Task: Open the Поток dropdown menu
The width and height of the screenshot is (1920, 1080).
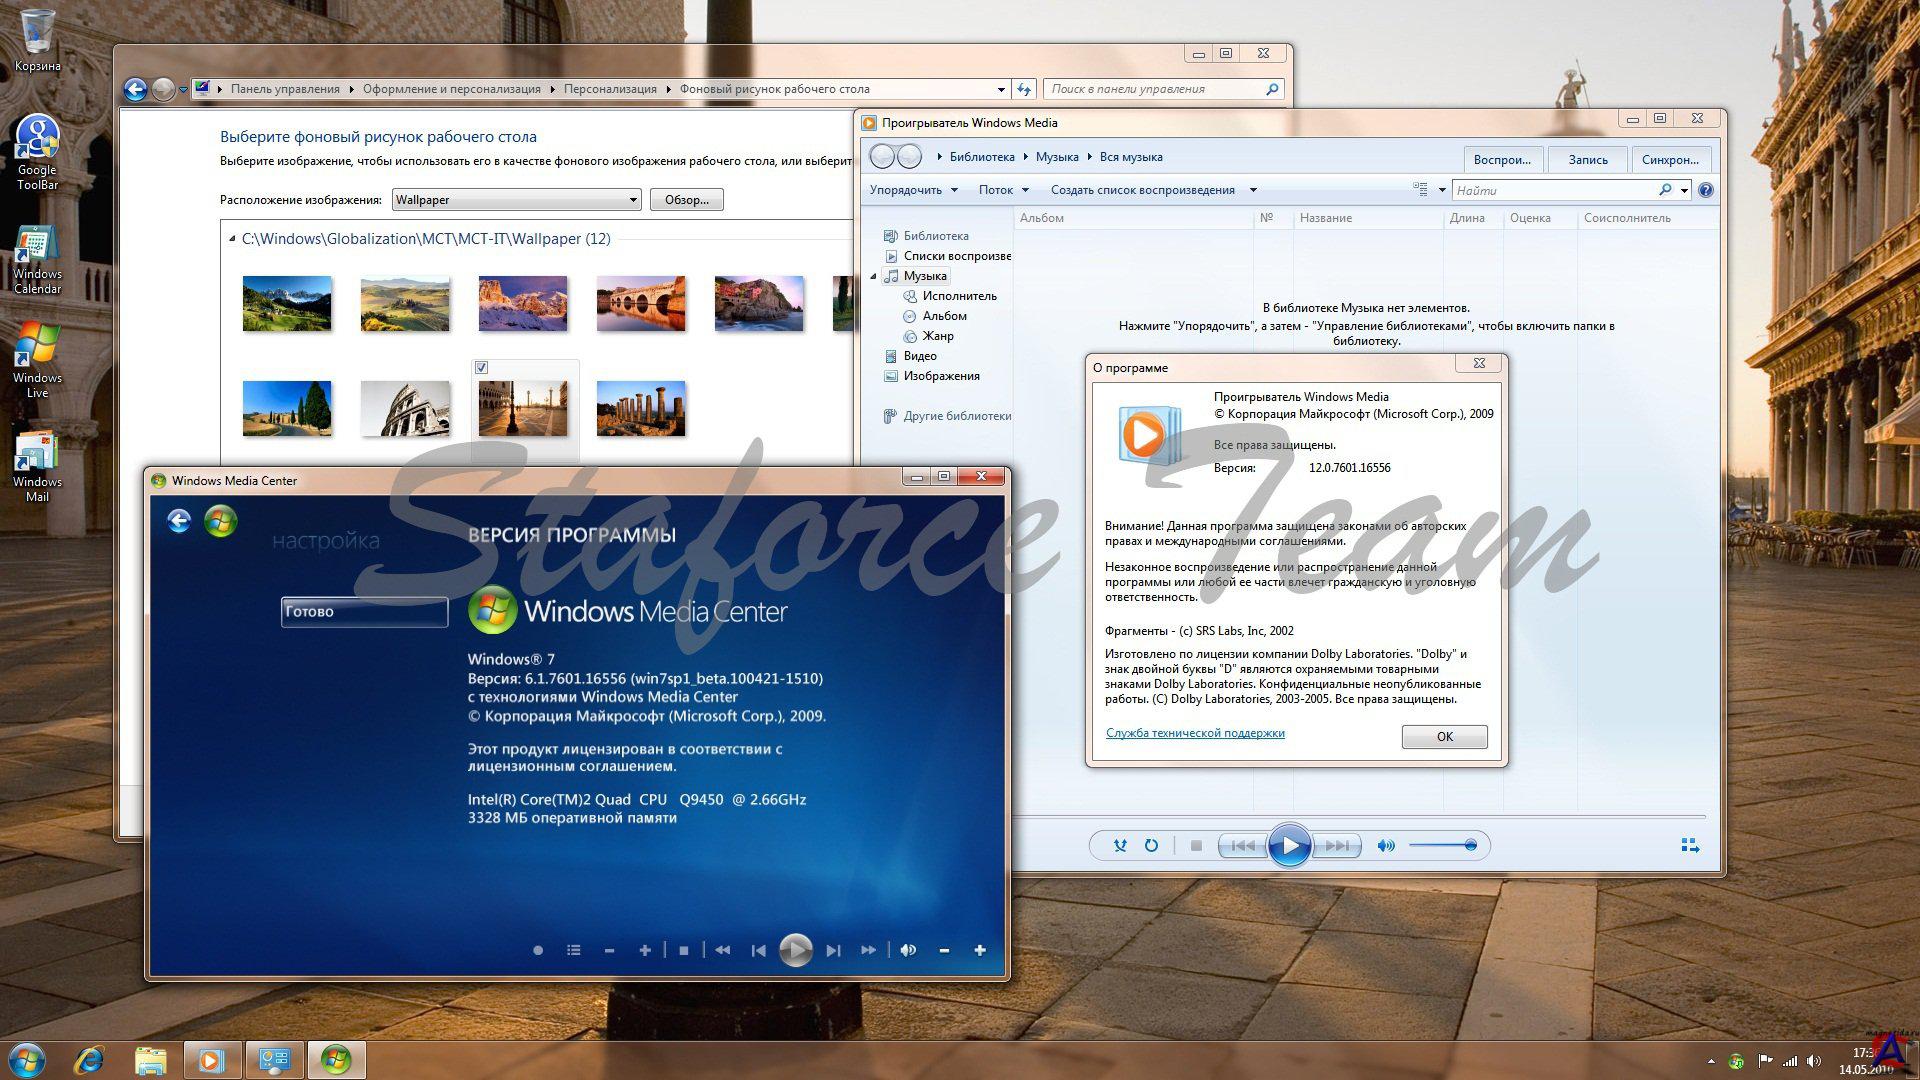Action: [x=1003, y=190]
